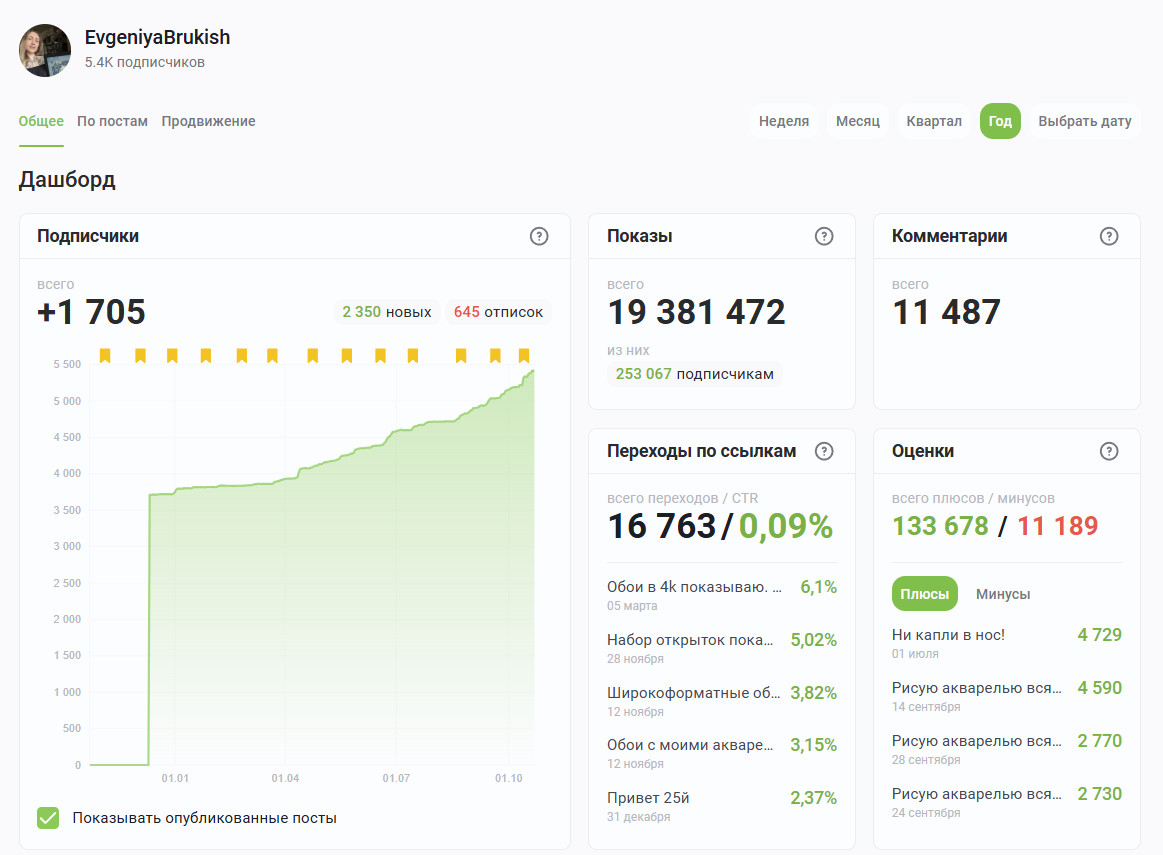Switch to Минусы ratings toggle
This screenshot has width=1163, height=855.
pos(1002,594)
